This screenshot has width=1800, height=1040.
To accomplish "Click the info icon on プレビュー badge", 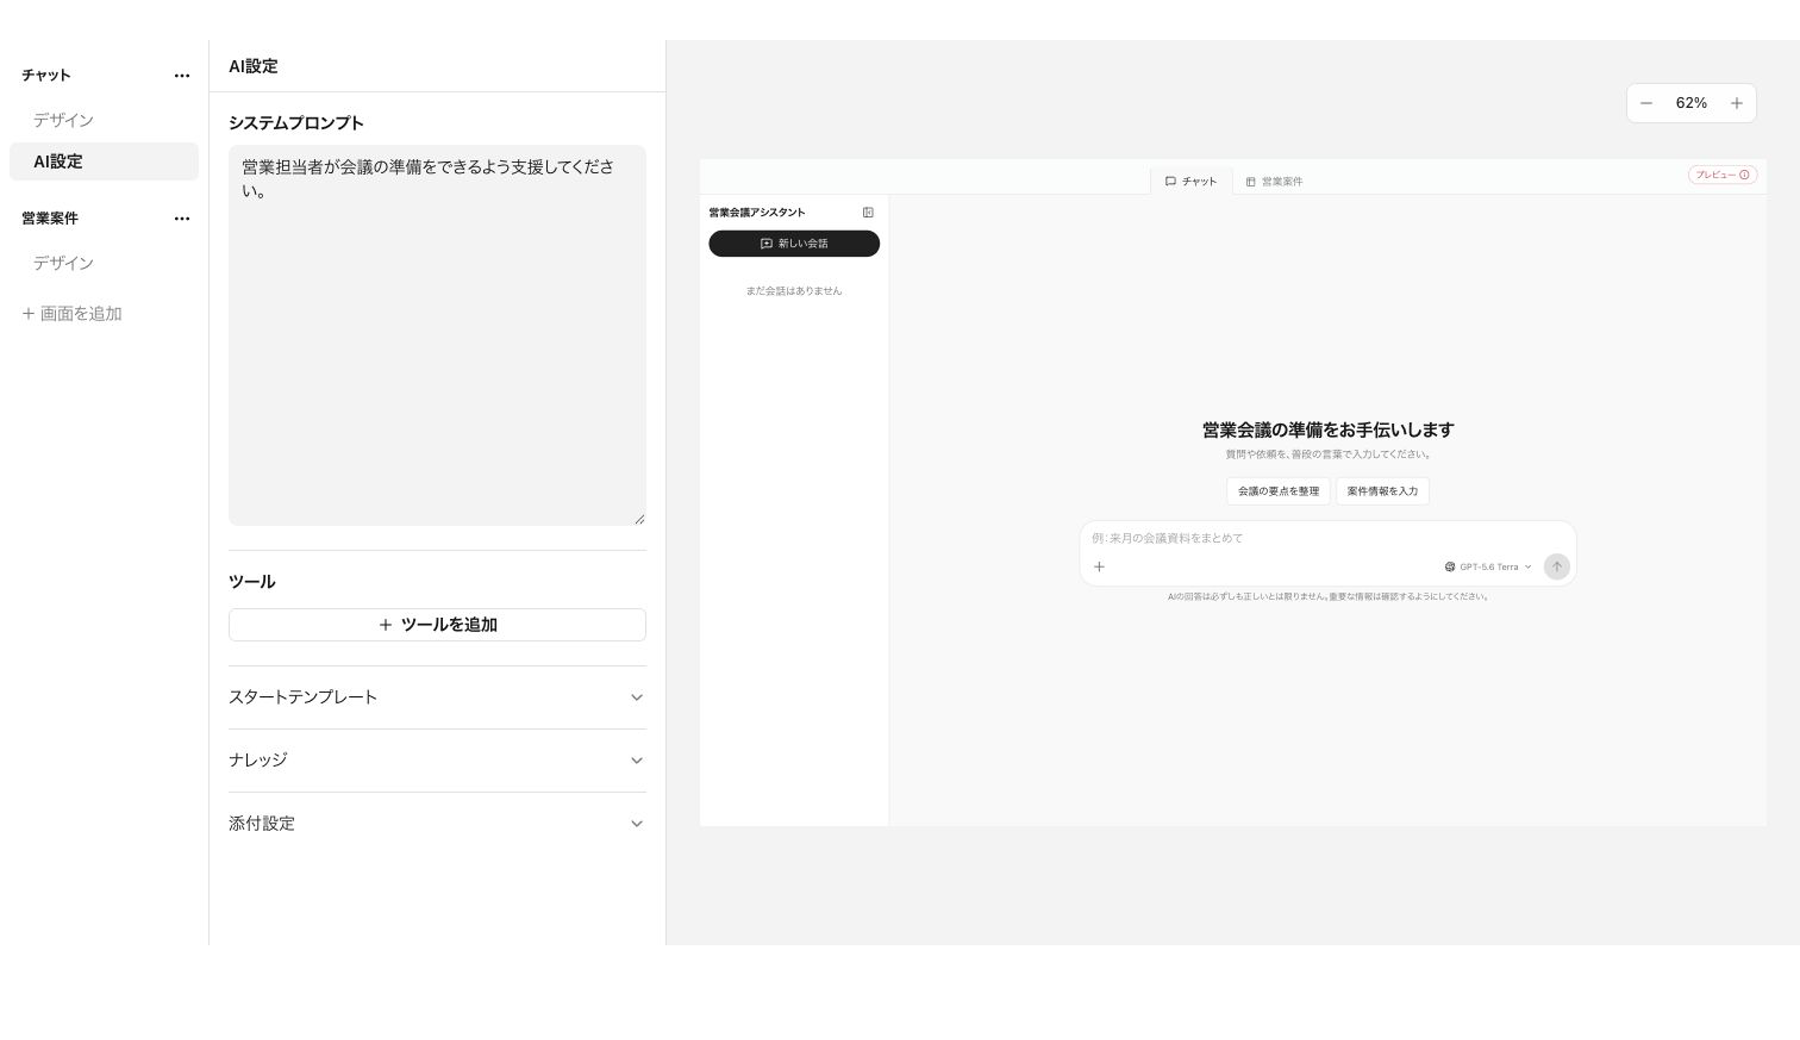I will (x=1744, y=175).
